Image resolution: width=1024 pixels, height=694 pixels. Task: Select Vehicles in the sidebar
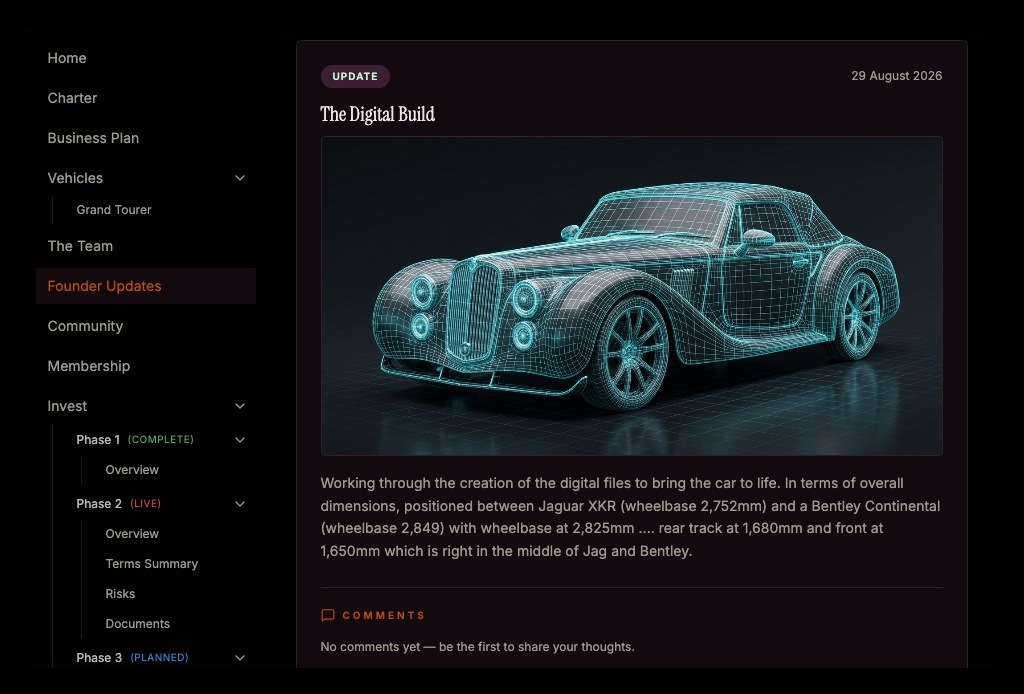click(x=75, y=178)
